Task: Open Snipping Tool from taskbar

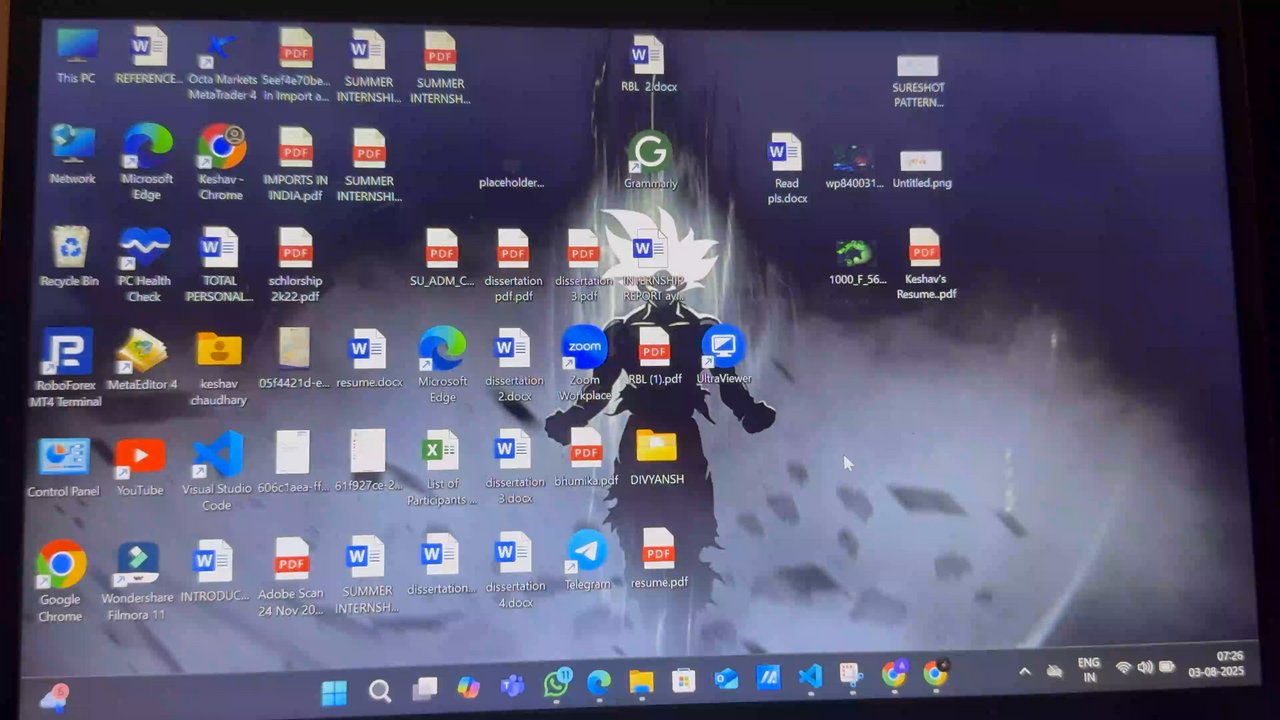Action: click(x=852, y=676)
